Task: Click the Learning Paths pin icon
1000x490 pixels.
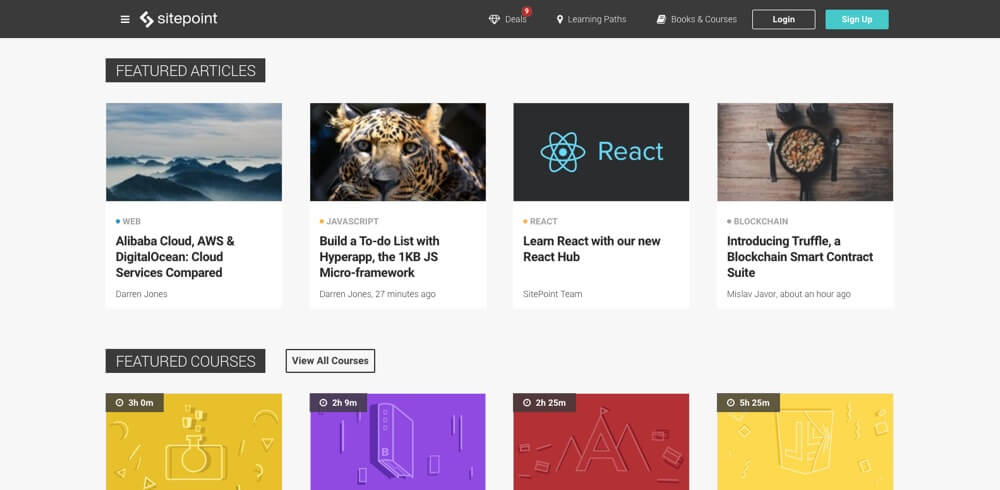Action: click(560, 20)
